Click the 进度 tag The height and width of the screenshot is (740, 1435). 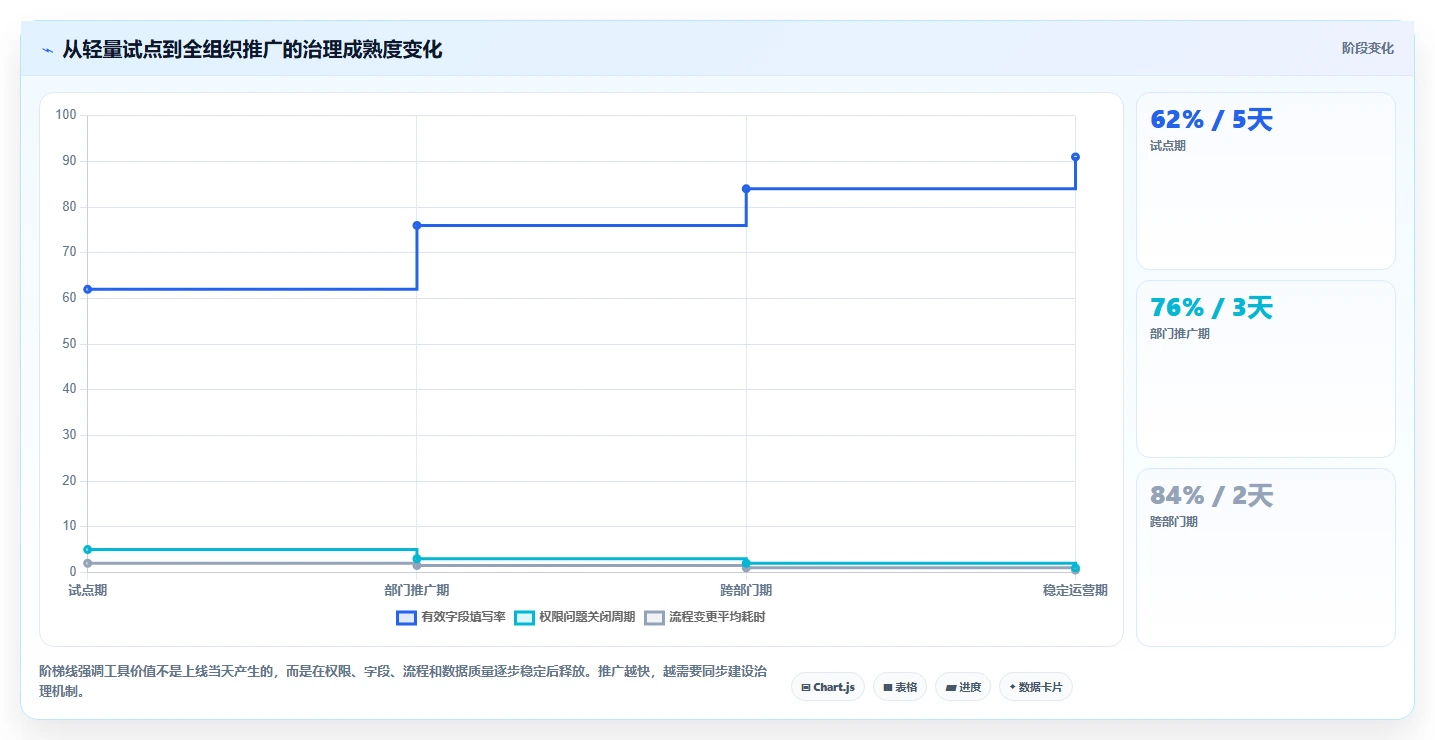click(963, 687)
